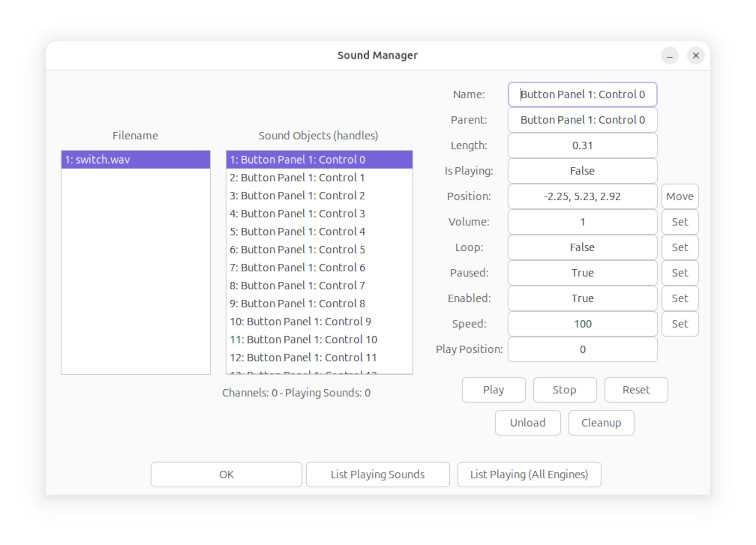The image size is (756, 545).
Task: Apply Speed with its Set button
Action: [x=680, y=324]
